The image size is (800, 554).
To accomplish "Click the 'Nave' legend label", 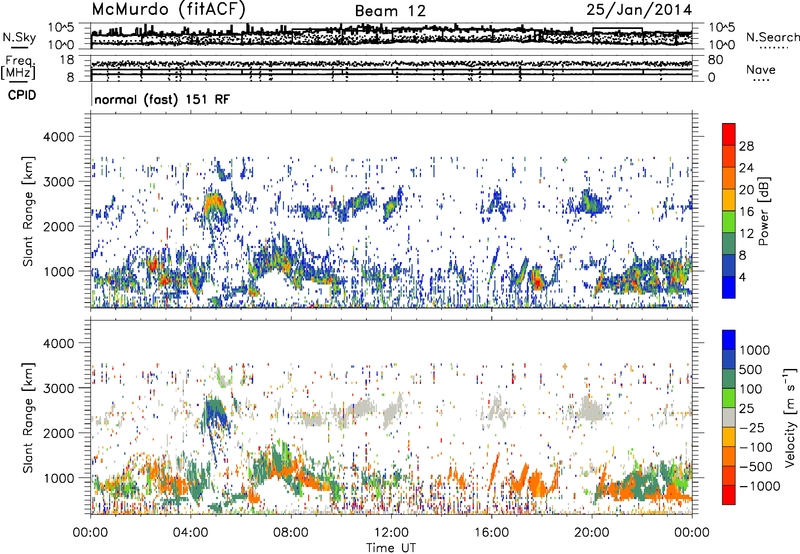I will (x=761, y=70).
